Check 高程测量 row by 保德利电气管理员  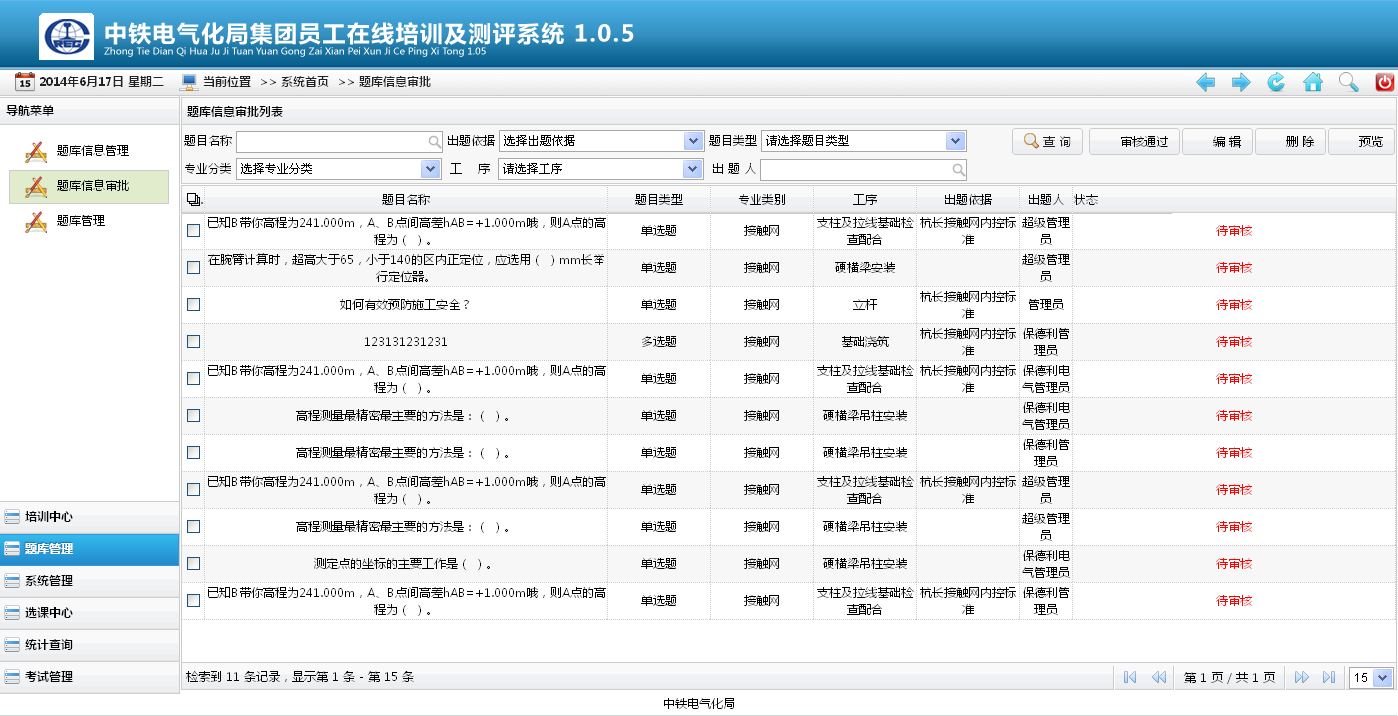coord(193,416)
